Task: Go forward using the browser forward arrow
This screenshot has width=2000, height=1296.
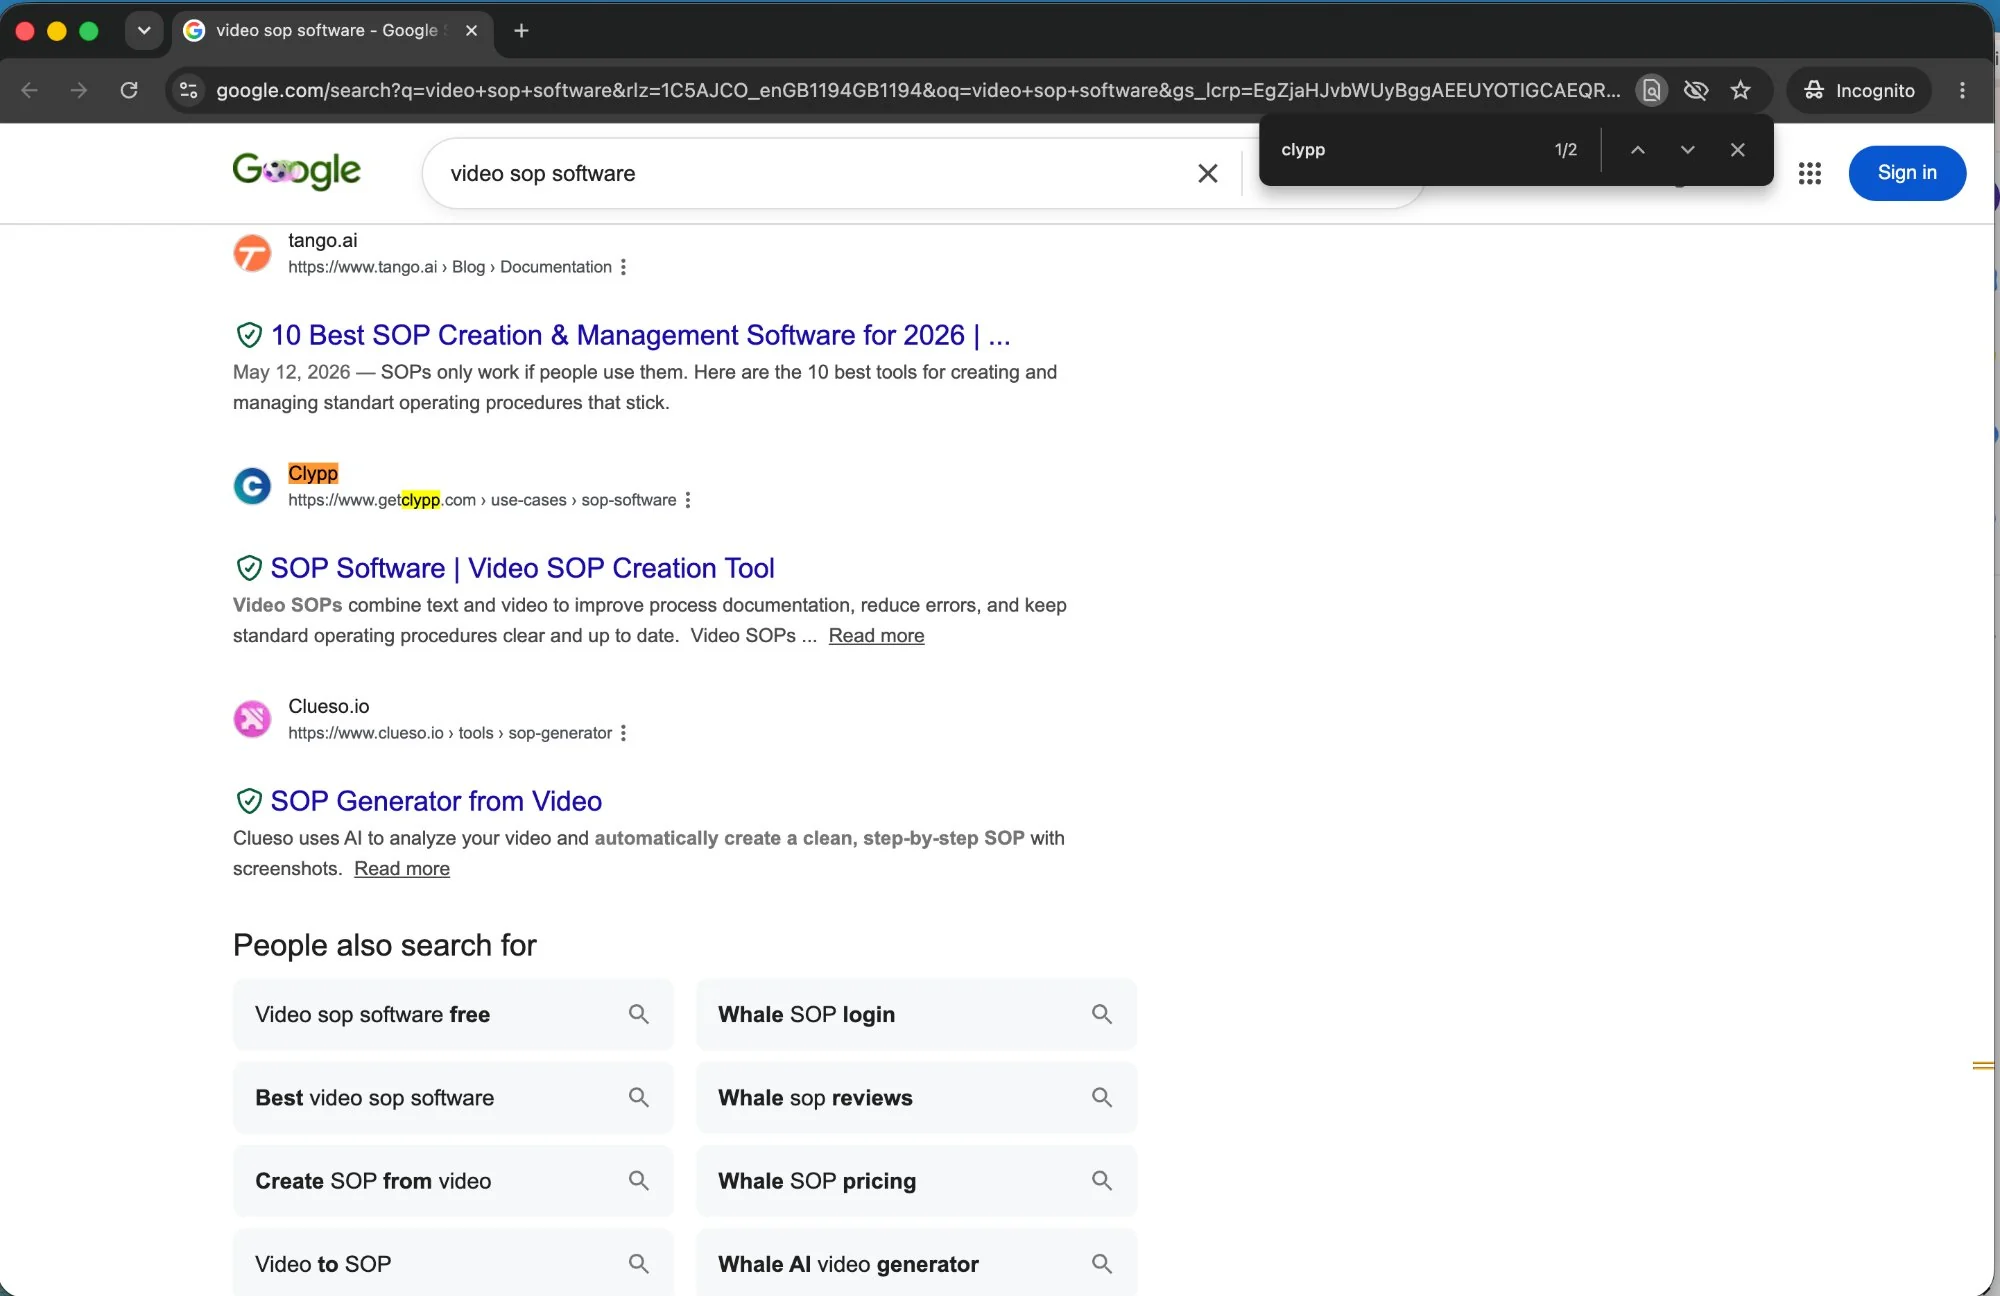Action: point(79,90)
